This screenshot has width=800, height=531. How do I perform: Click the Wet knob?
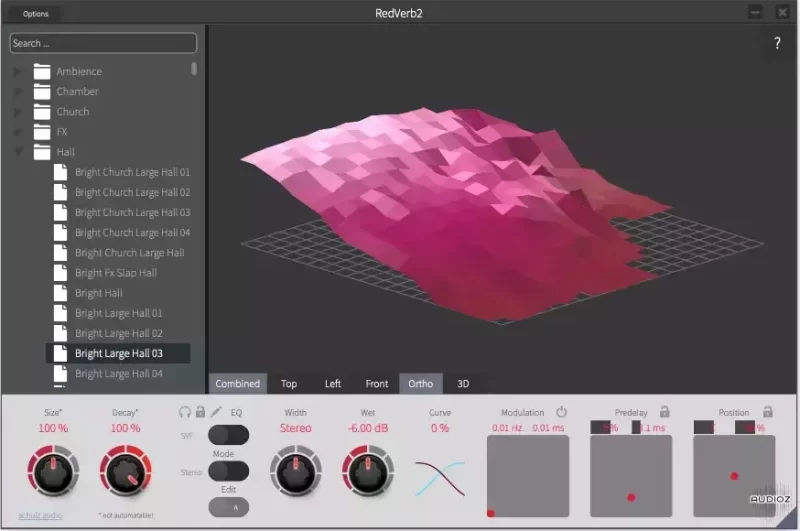pyautogui.click(x=368, y=471)
